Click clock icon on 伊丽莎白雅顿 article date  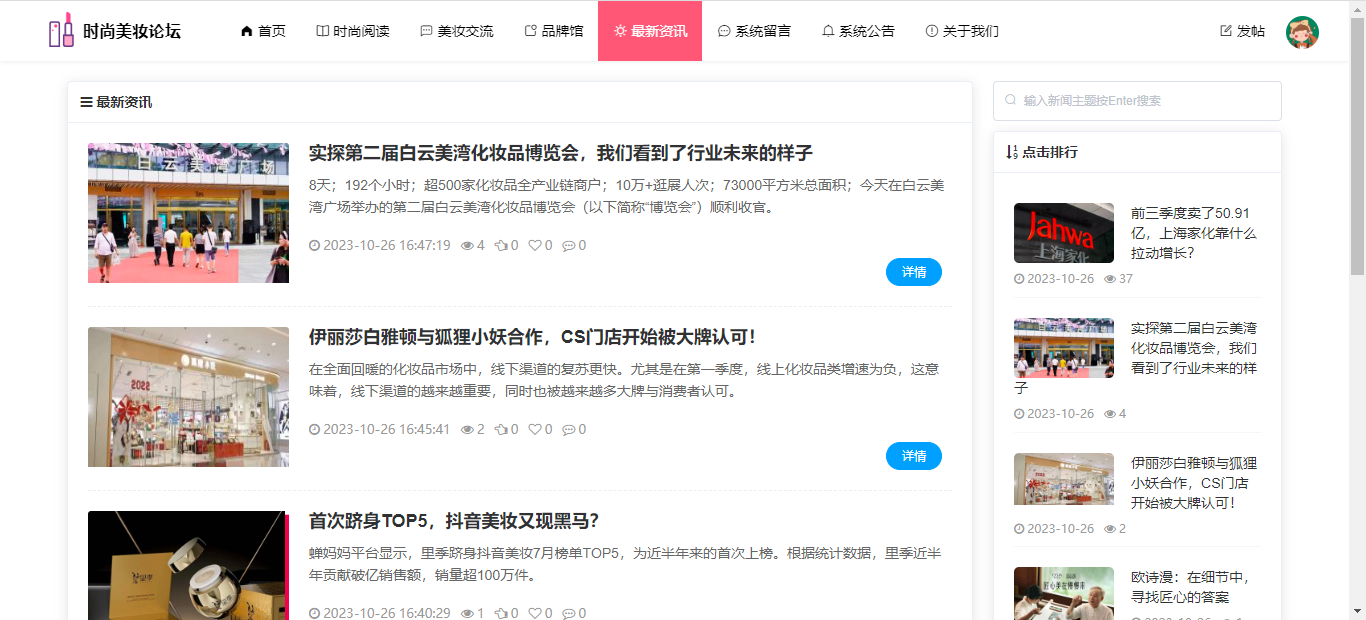(315, 429)
